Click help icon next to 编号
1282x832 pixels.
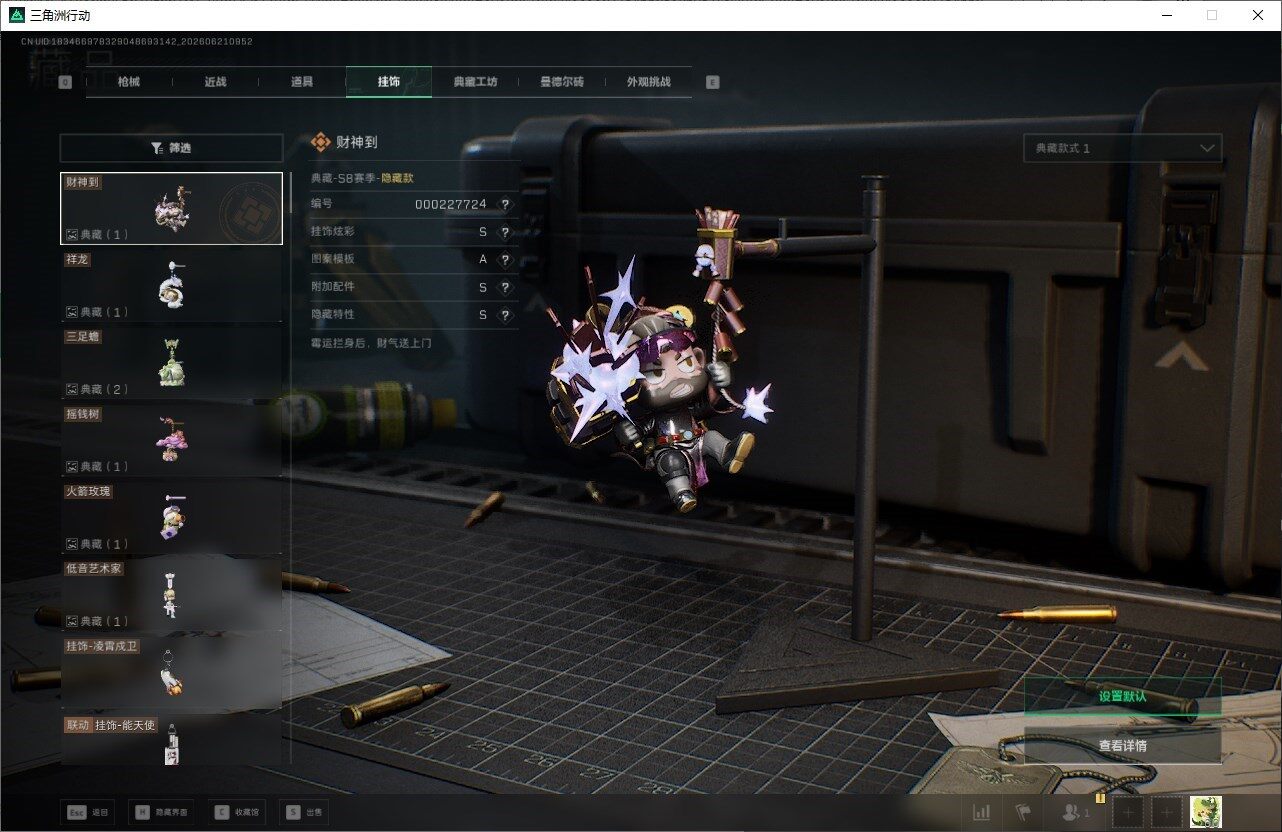coord(505,204)
